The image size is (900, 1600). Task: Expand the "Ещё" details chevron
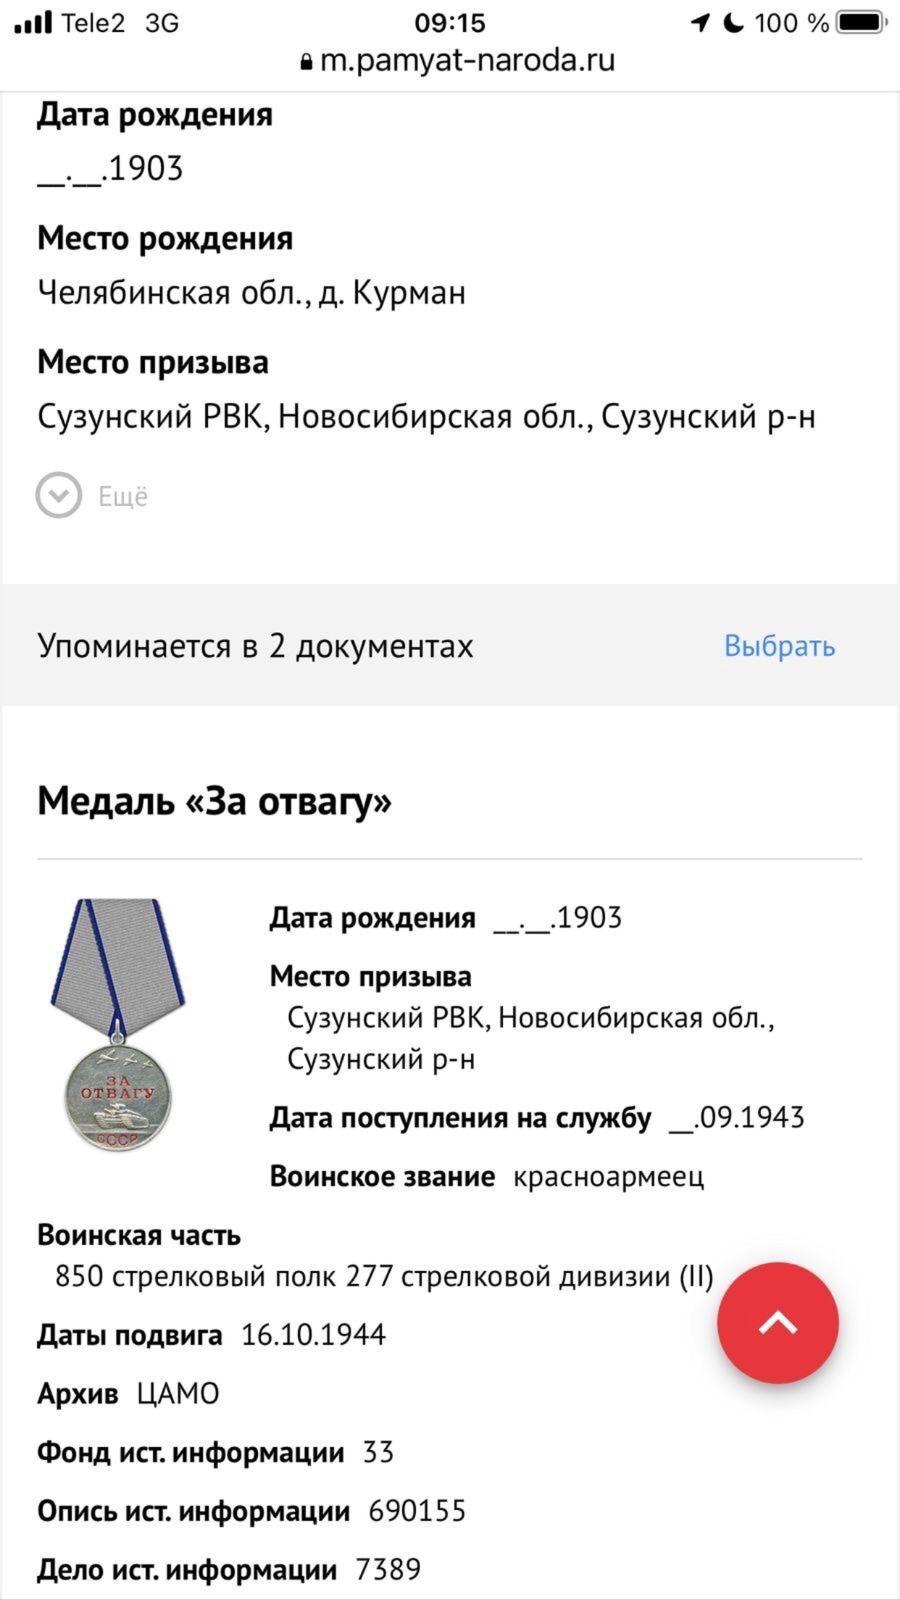coord(59,495)
